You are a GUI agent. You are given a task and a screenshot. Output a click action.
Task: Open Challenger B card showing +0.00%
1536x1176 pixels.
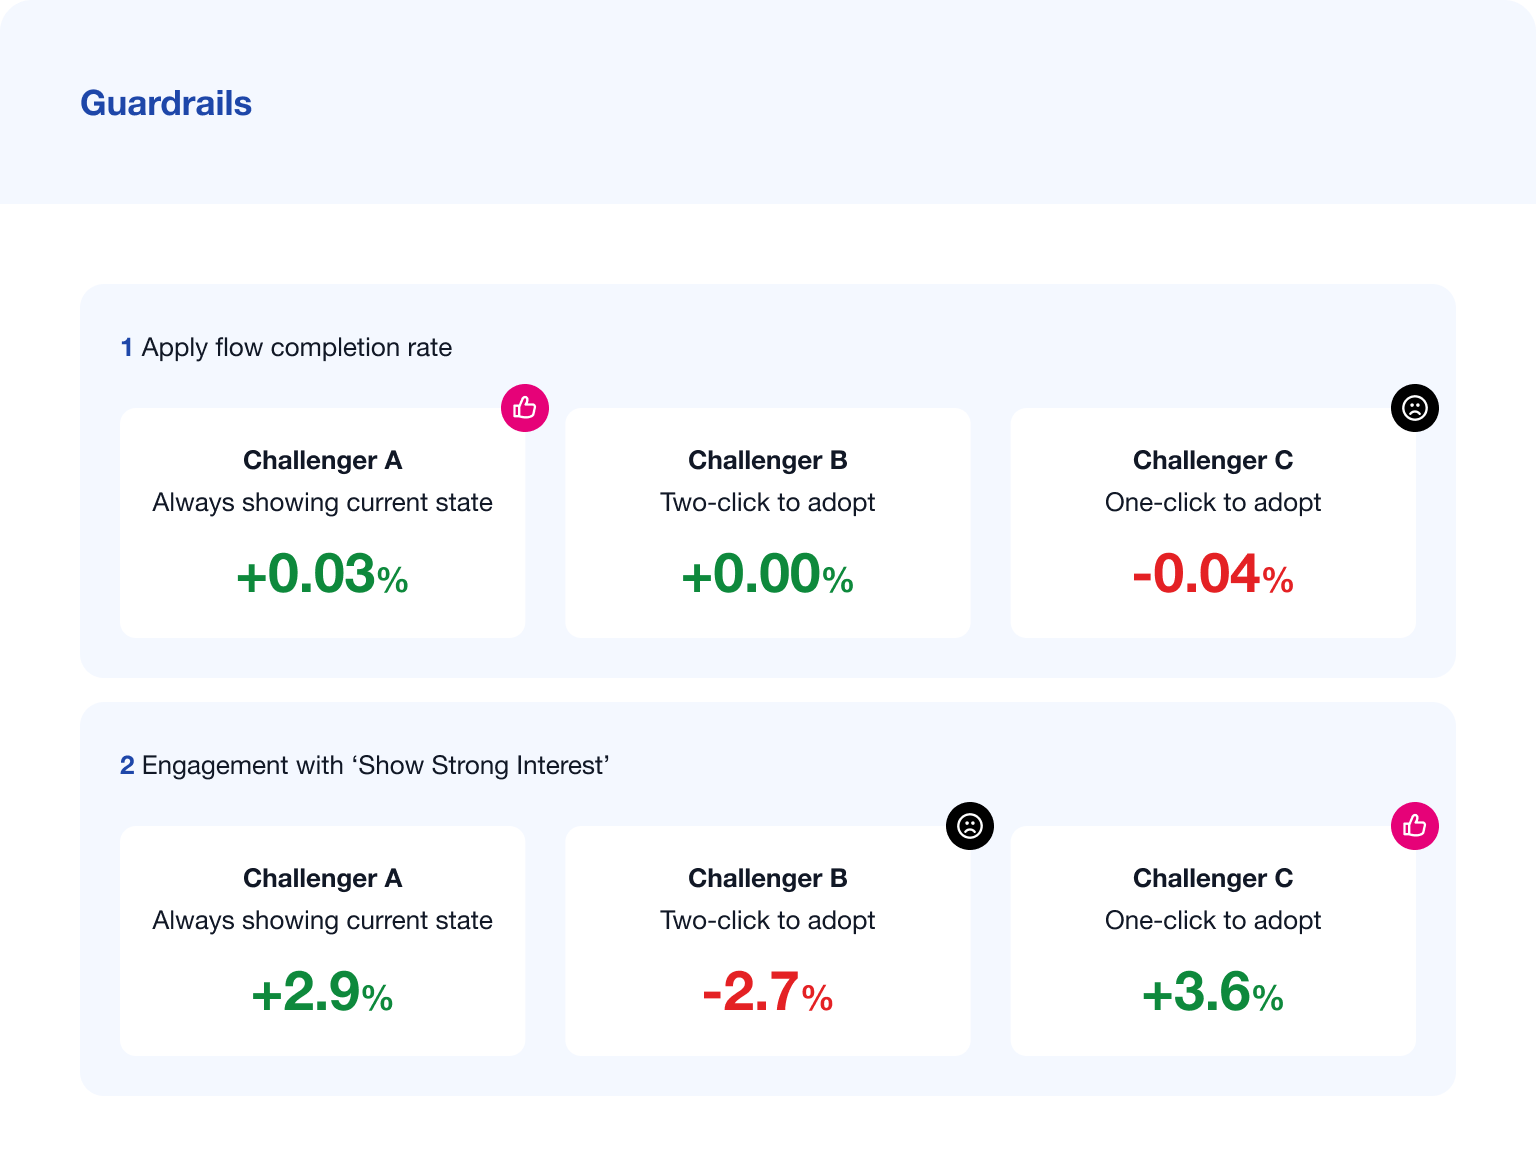(x=768, y=523)
